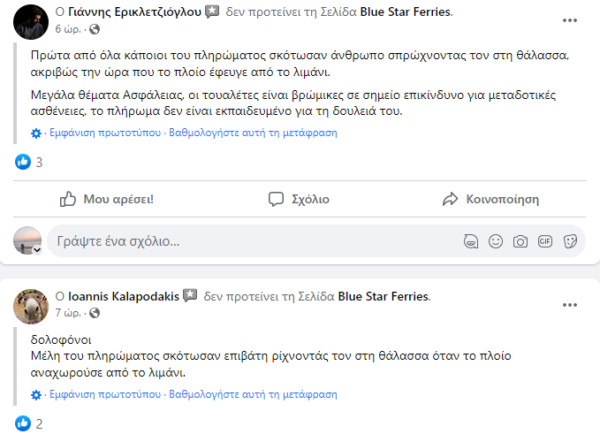Open the GIF picker in comment box
The image size is (600, 434).
click(x=545, y=241)
